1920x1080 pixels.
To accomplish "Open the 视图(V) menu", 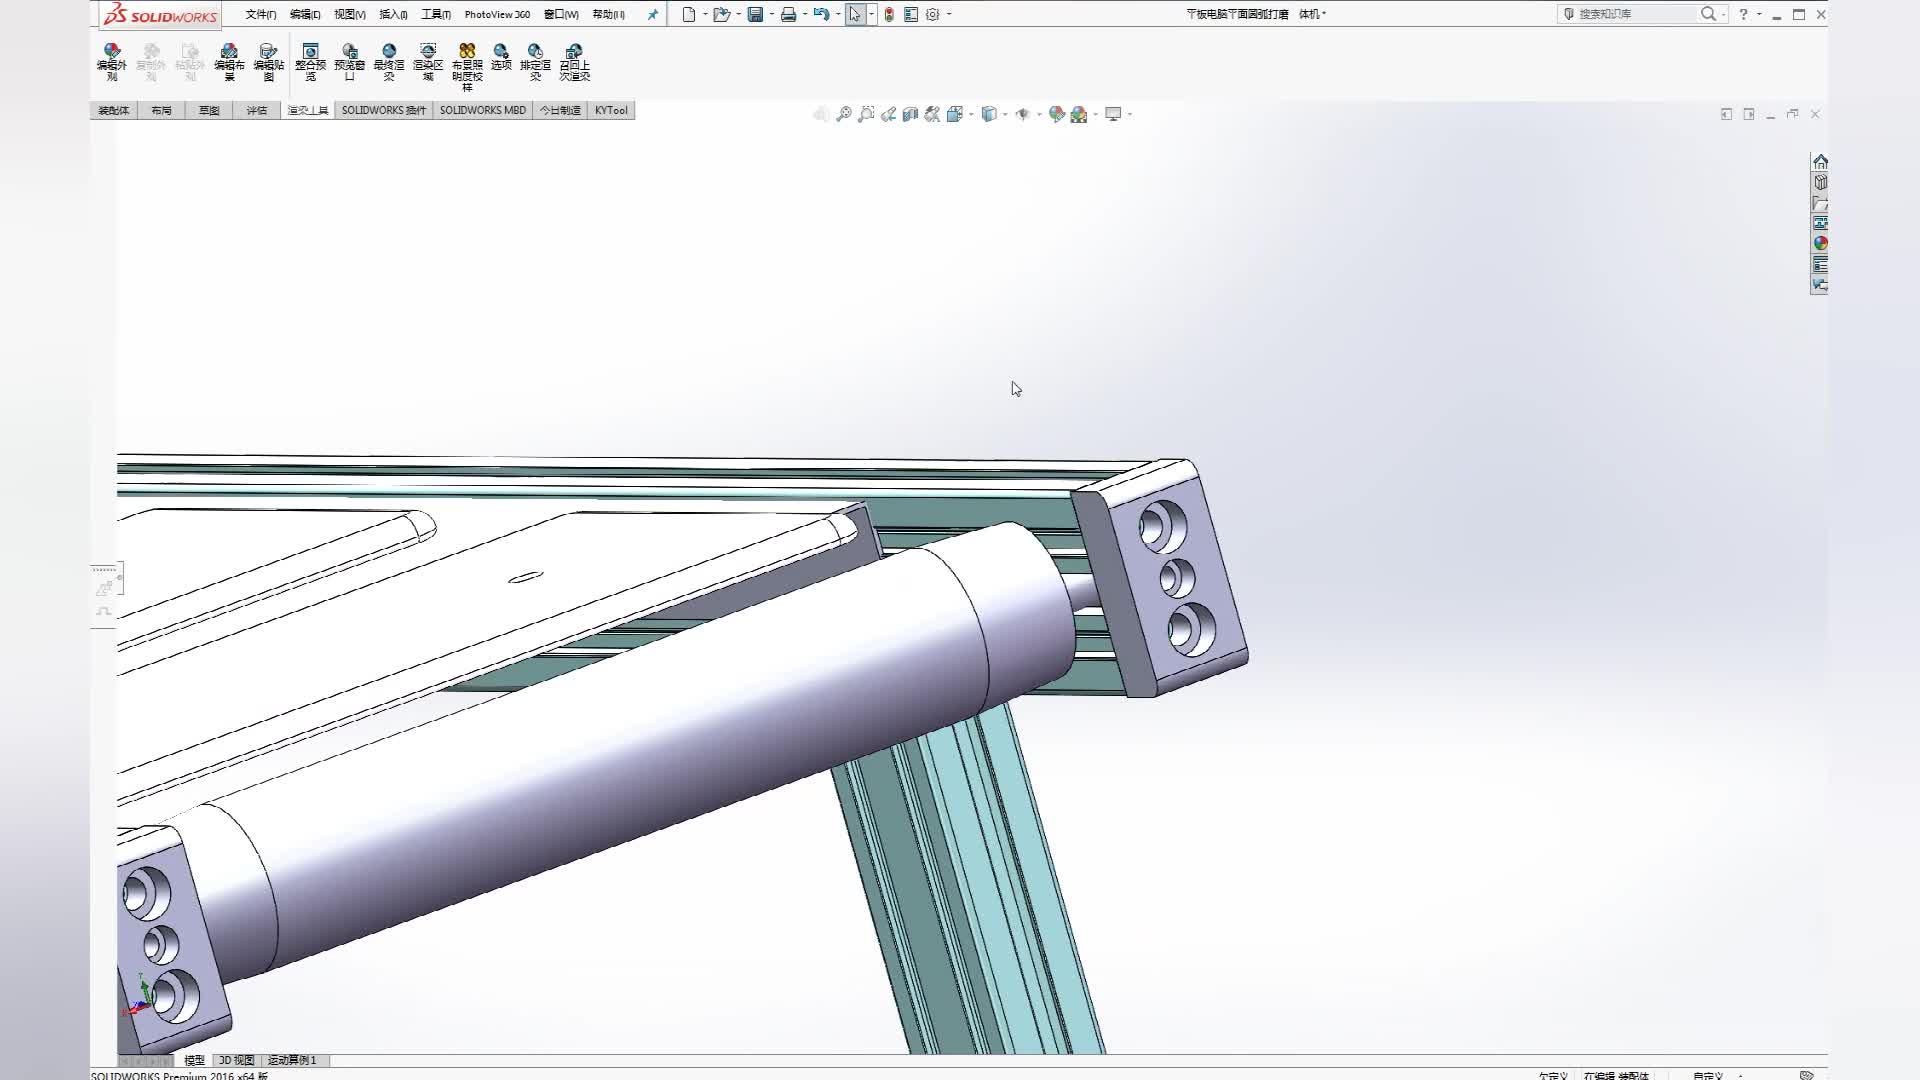I will click(x=349, y=14).
